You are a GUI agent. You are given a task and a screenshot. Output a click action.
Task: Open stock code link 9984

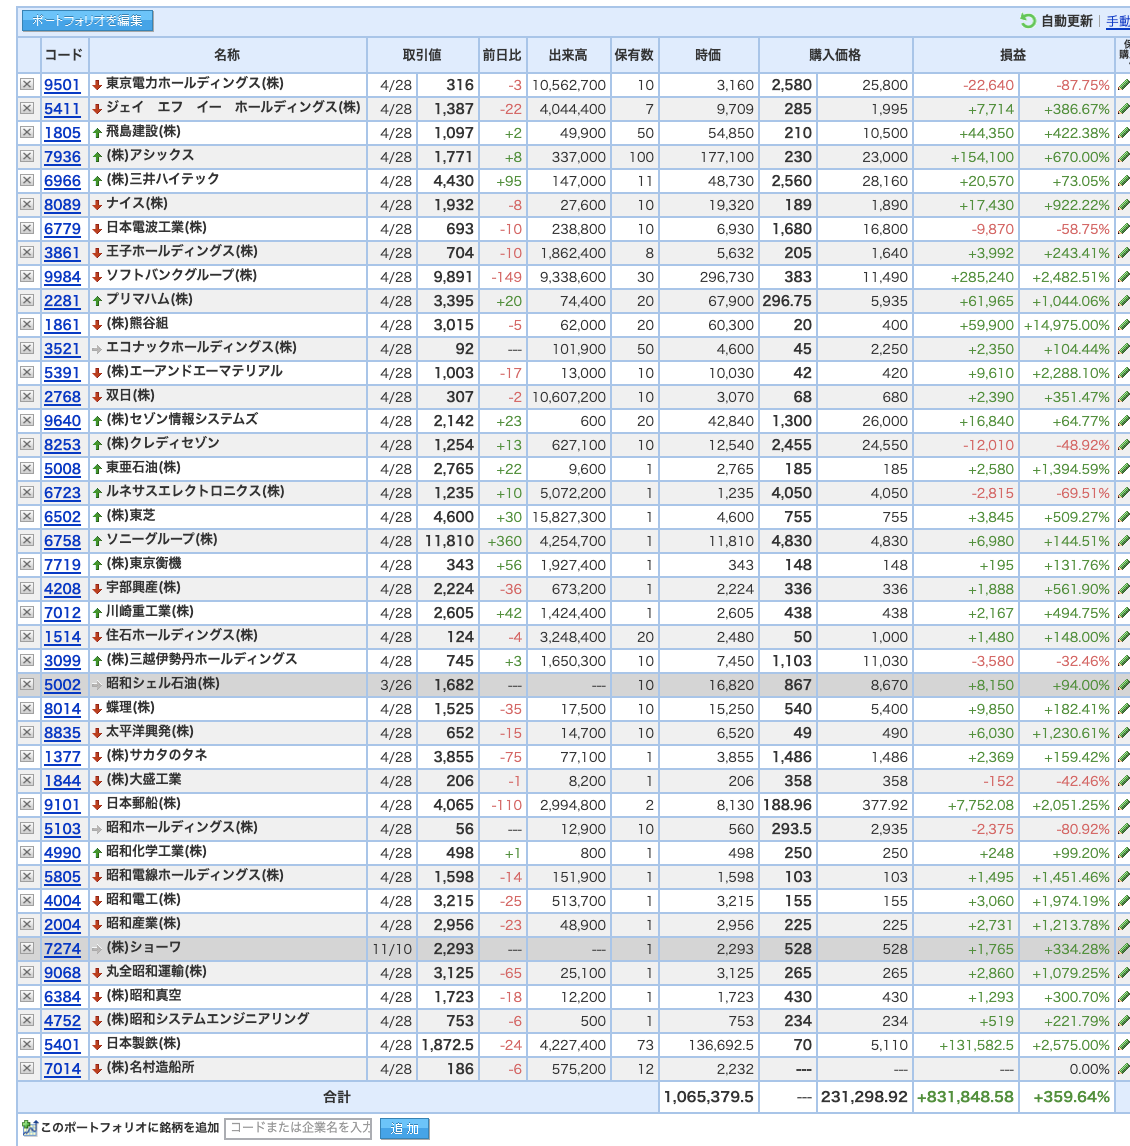point(62,277)
